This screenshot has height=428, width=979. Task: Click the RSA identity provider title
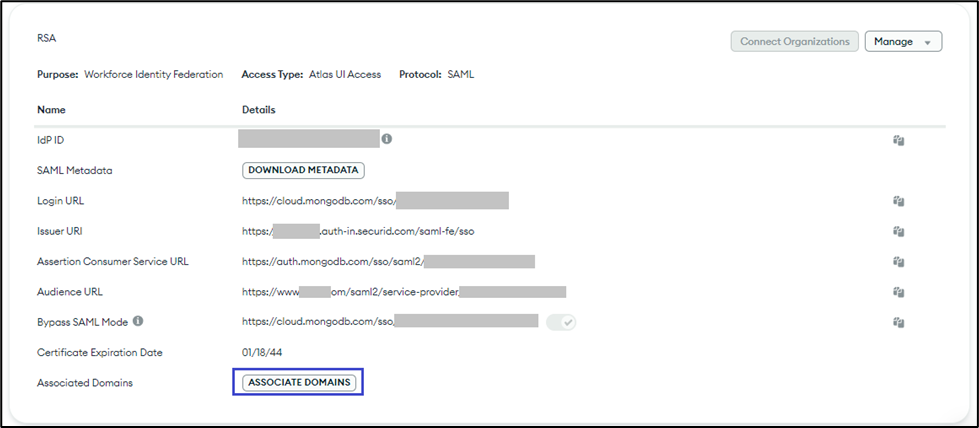tap(47, 39)
